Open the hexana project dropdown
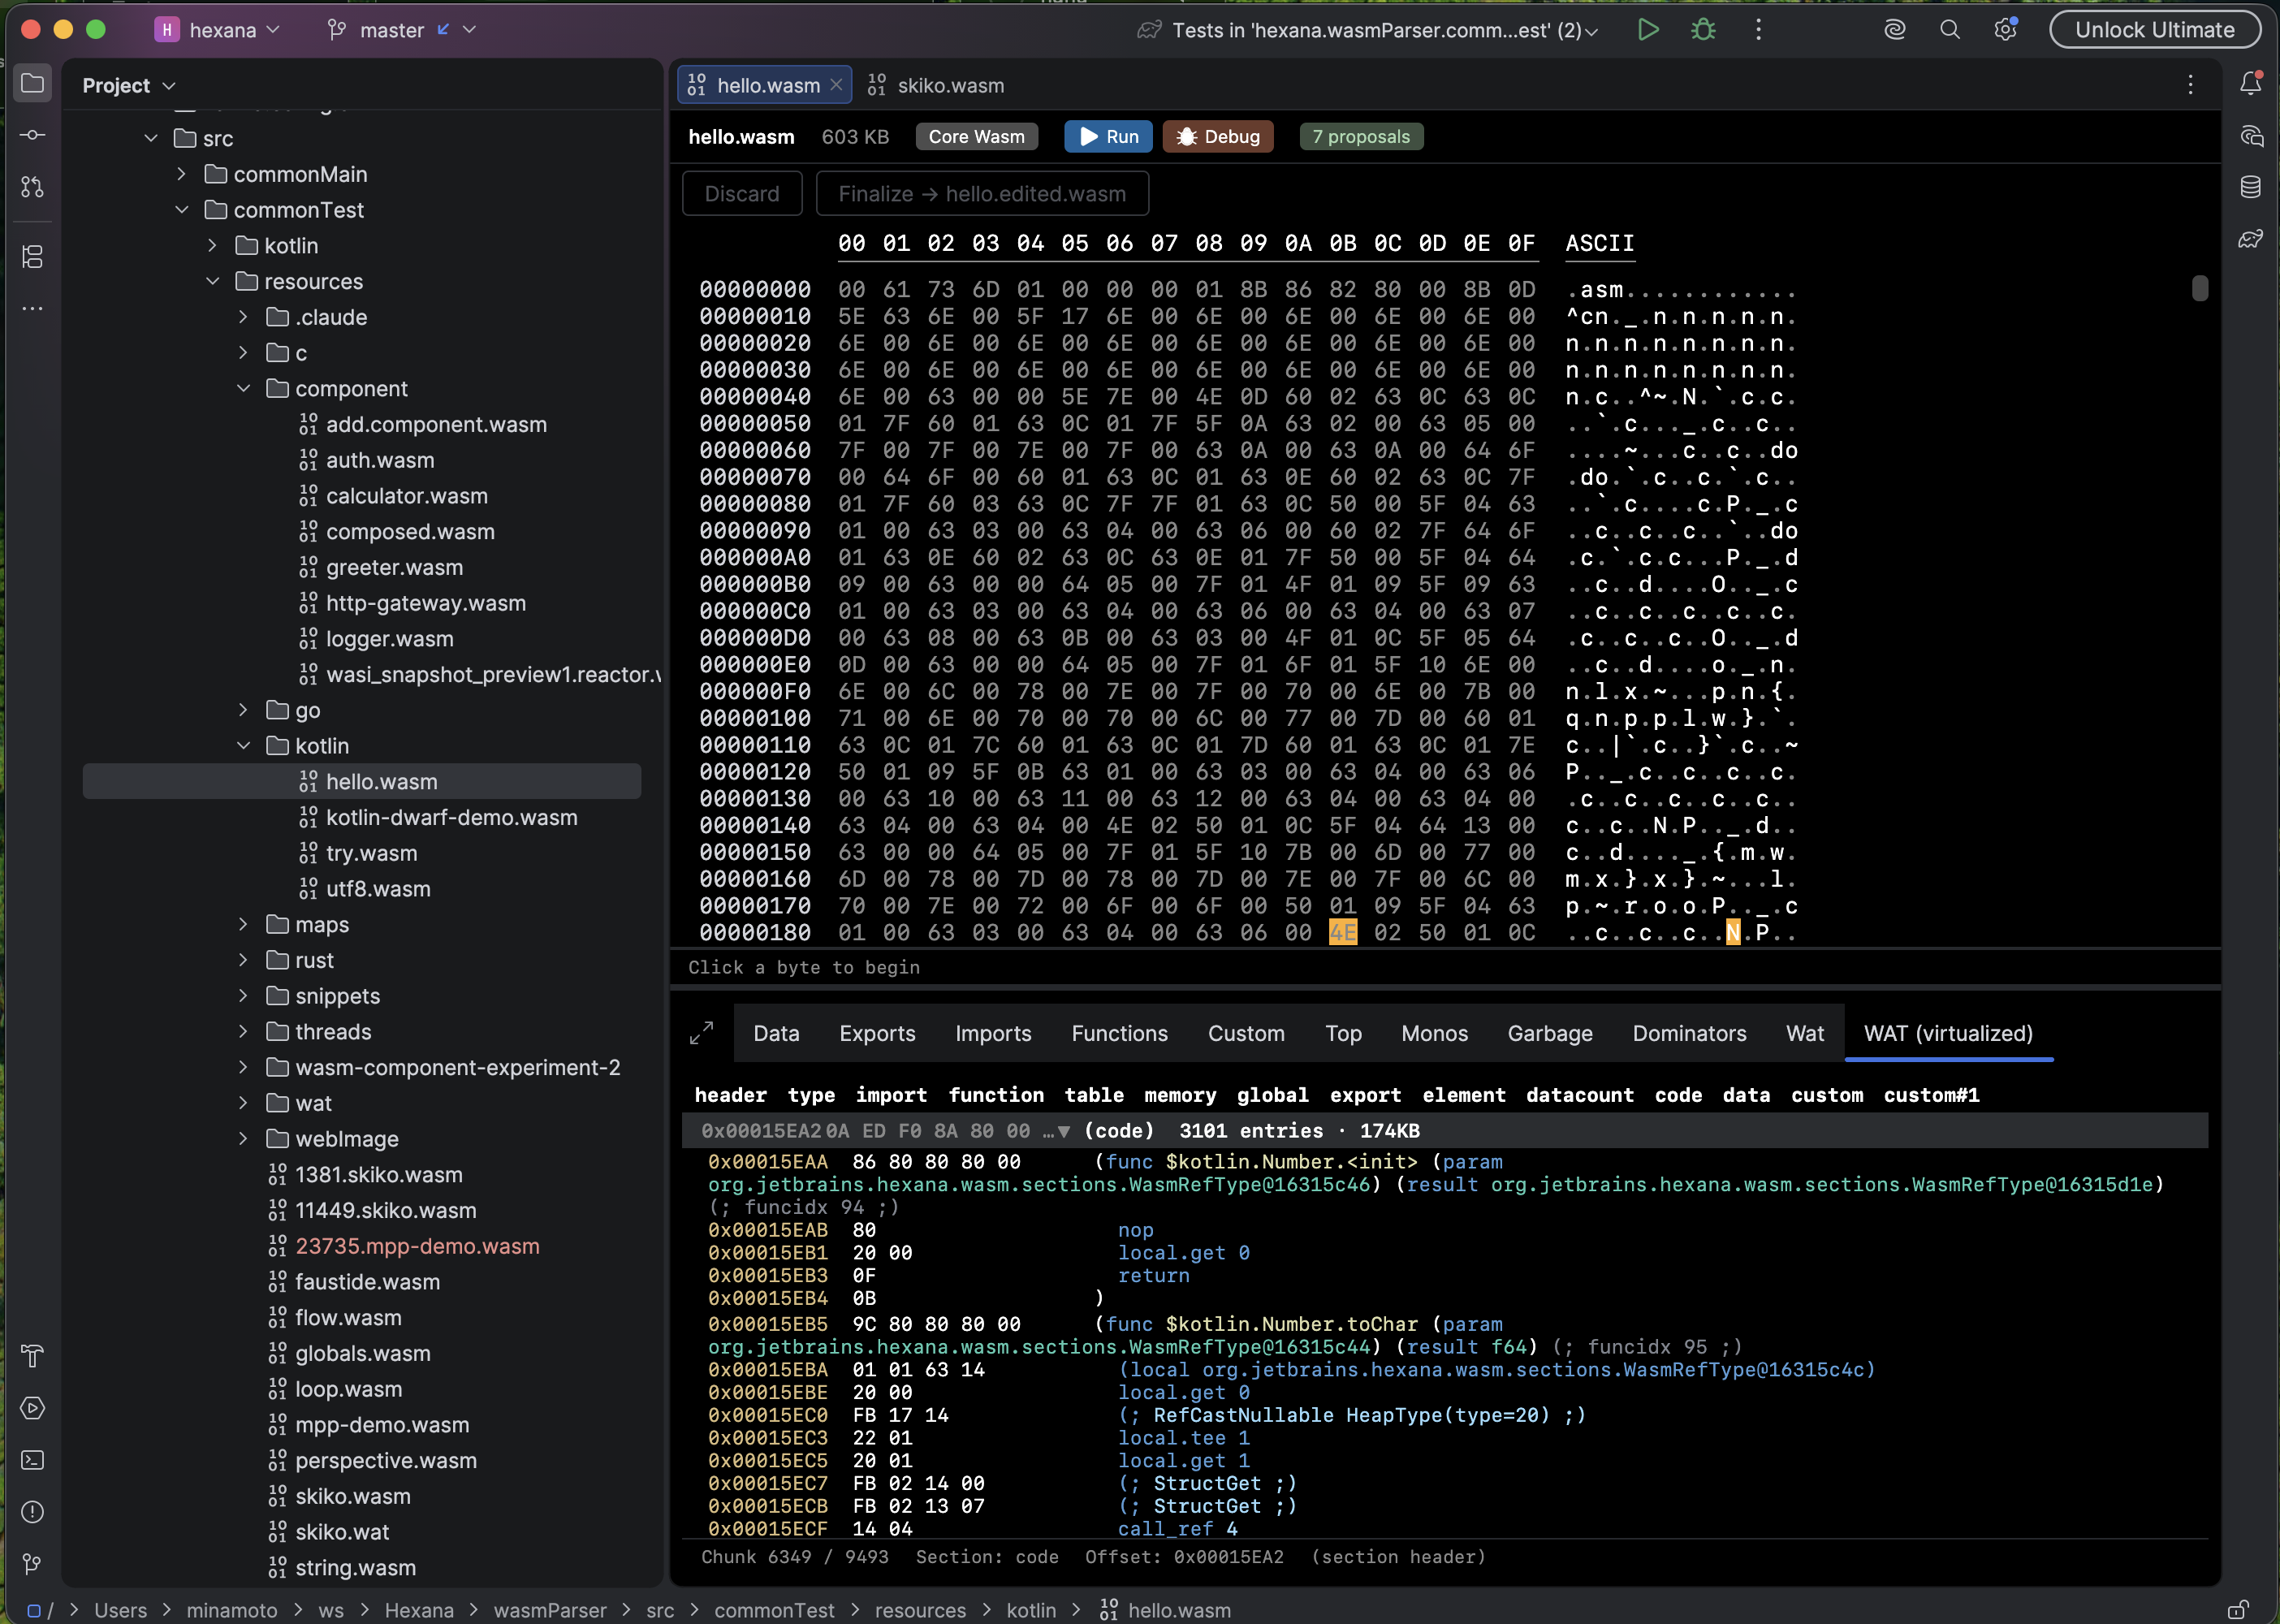The image size is (2280, 1624). [x=218, y=30]
